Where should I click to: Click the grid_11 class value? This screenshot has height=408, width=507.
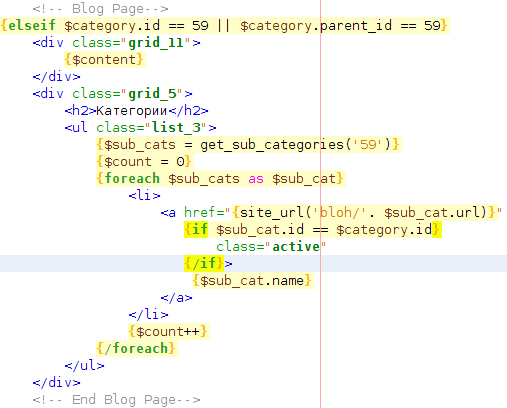[x=156, y=43]
